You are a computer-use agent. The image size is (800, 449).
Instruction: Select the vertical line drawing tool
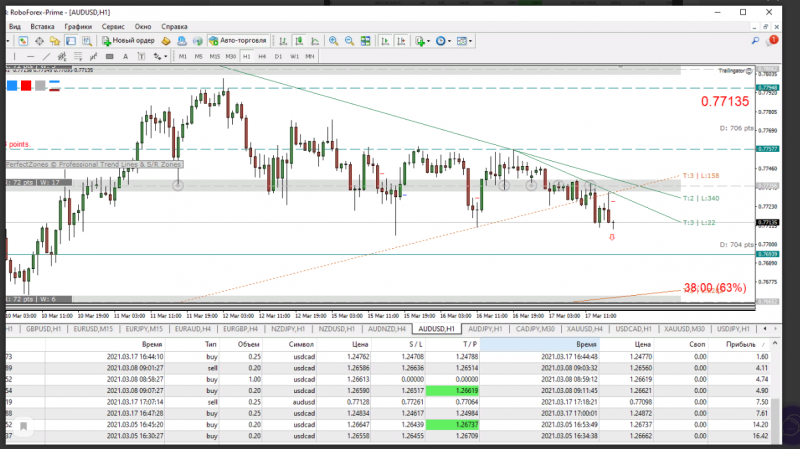(14, 57)
